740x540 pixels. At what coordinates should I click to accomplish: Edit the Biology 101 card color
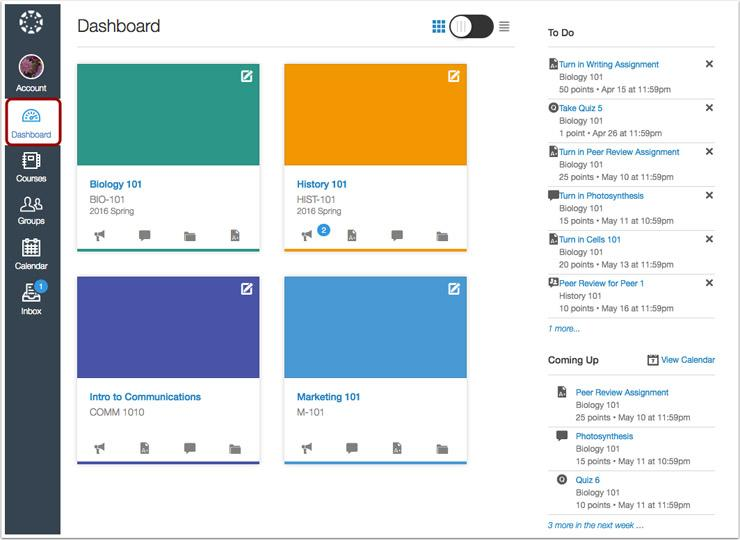pos(247,76)
